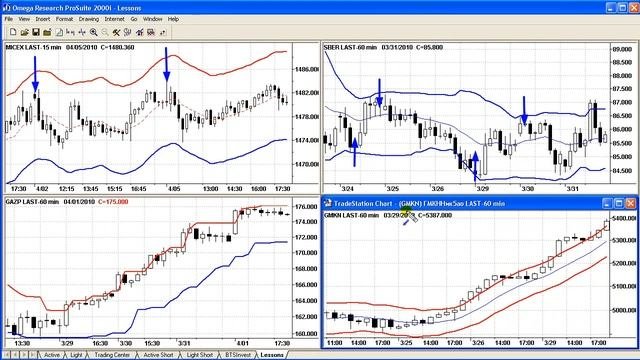Click the last-tab scroll arrow
This screenshot has height=360, width=640.
tap(32, 355)
